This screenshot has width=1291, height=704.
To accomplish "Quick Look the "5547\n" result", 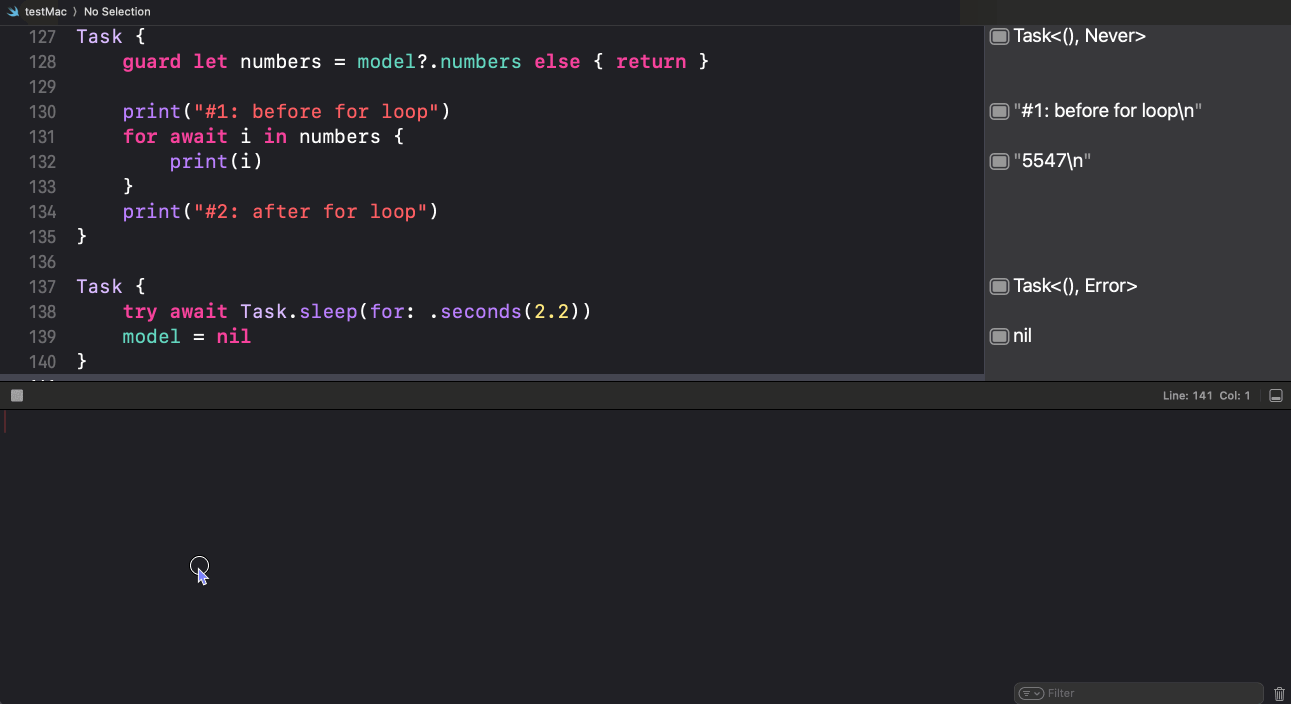I will 999,162.
